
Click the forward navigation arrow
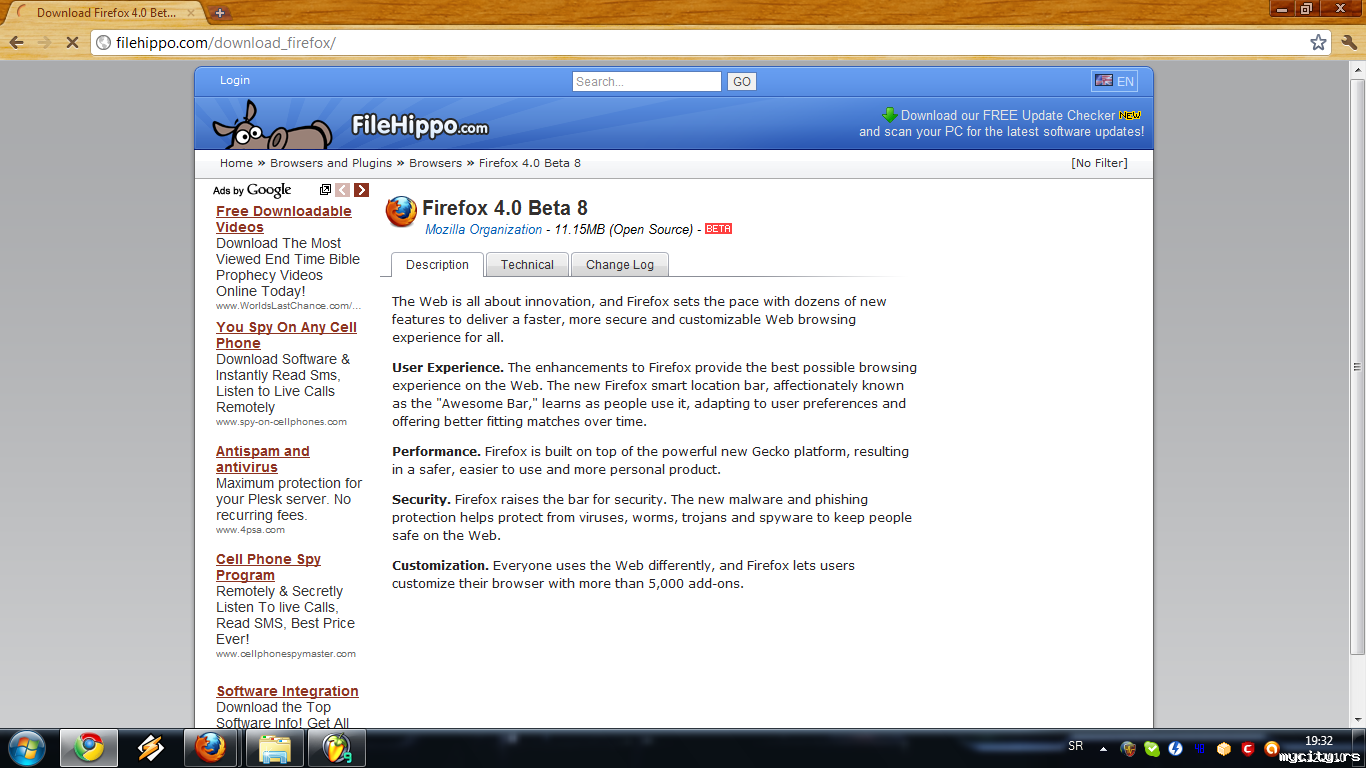point(43,43)
